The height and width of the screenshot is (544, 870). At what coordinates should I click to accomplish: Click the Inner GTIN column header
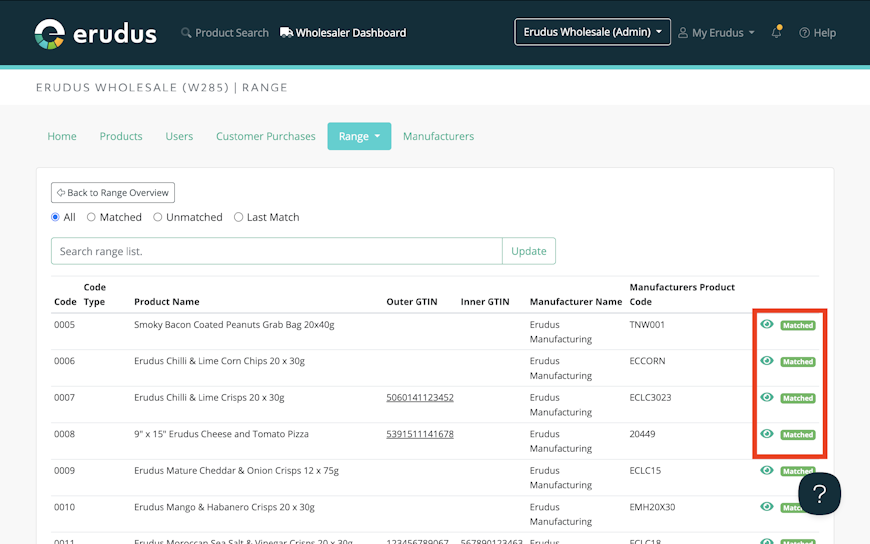coord(485,302)
